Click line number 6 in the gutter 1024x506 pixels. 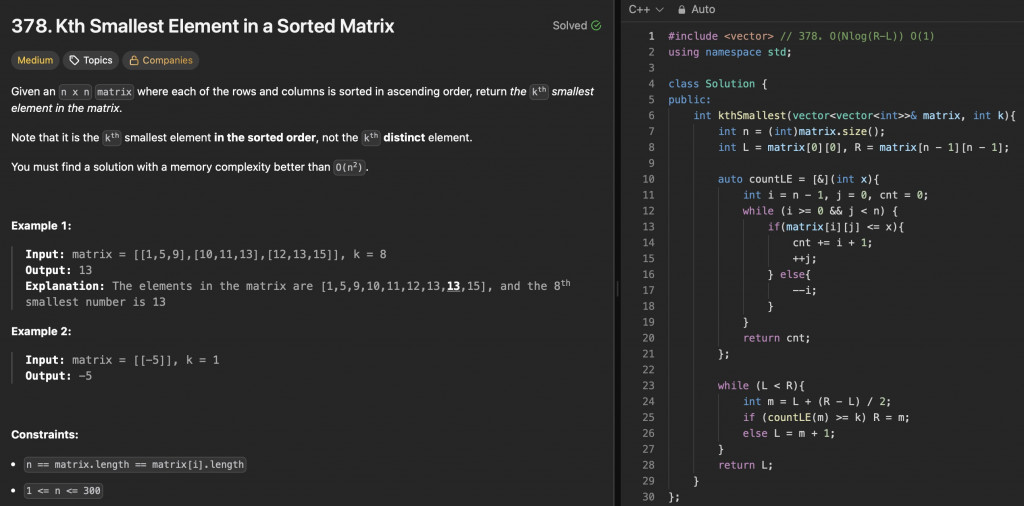click(650, 116)
